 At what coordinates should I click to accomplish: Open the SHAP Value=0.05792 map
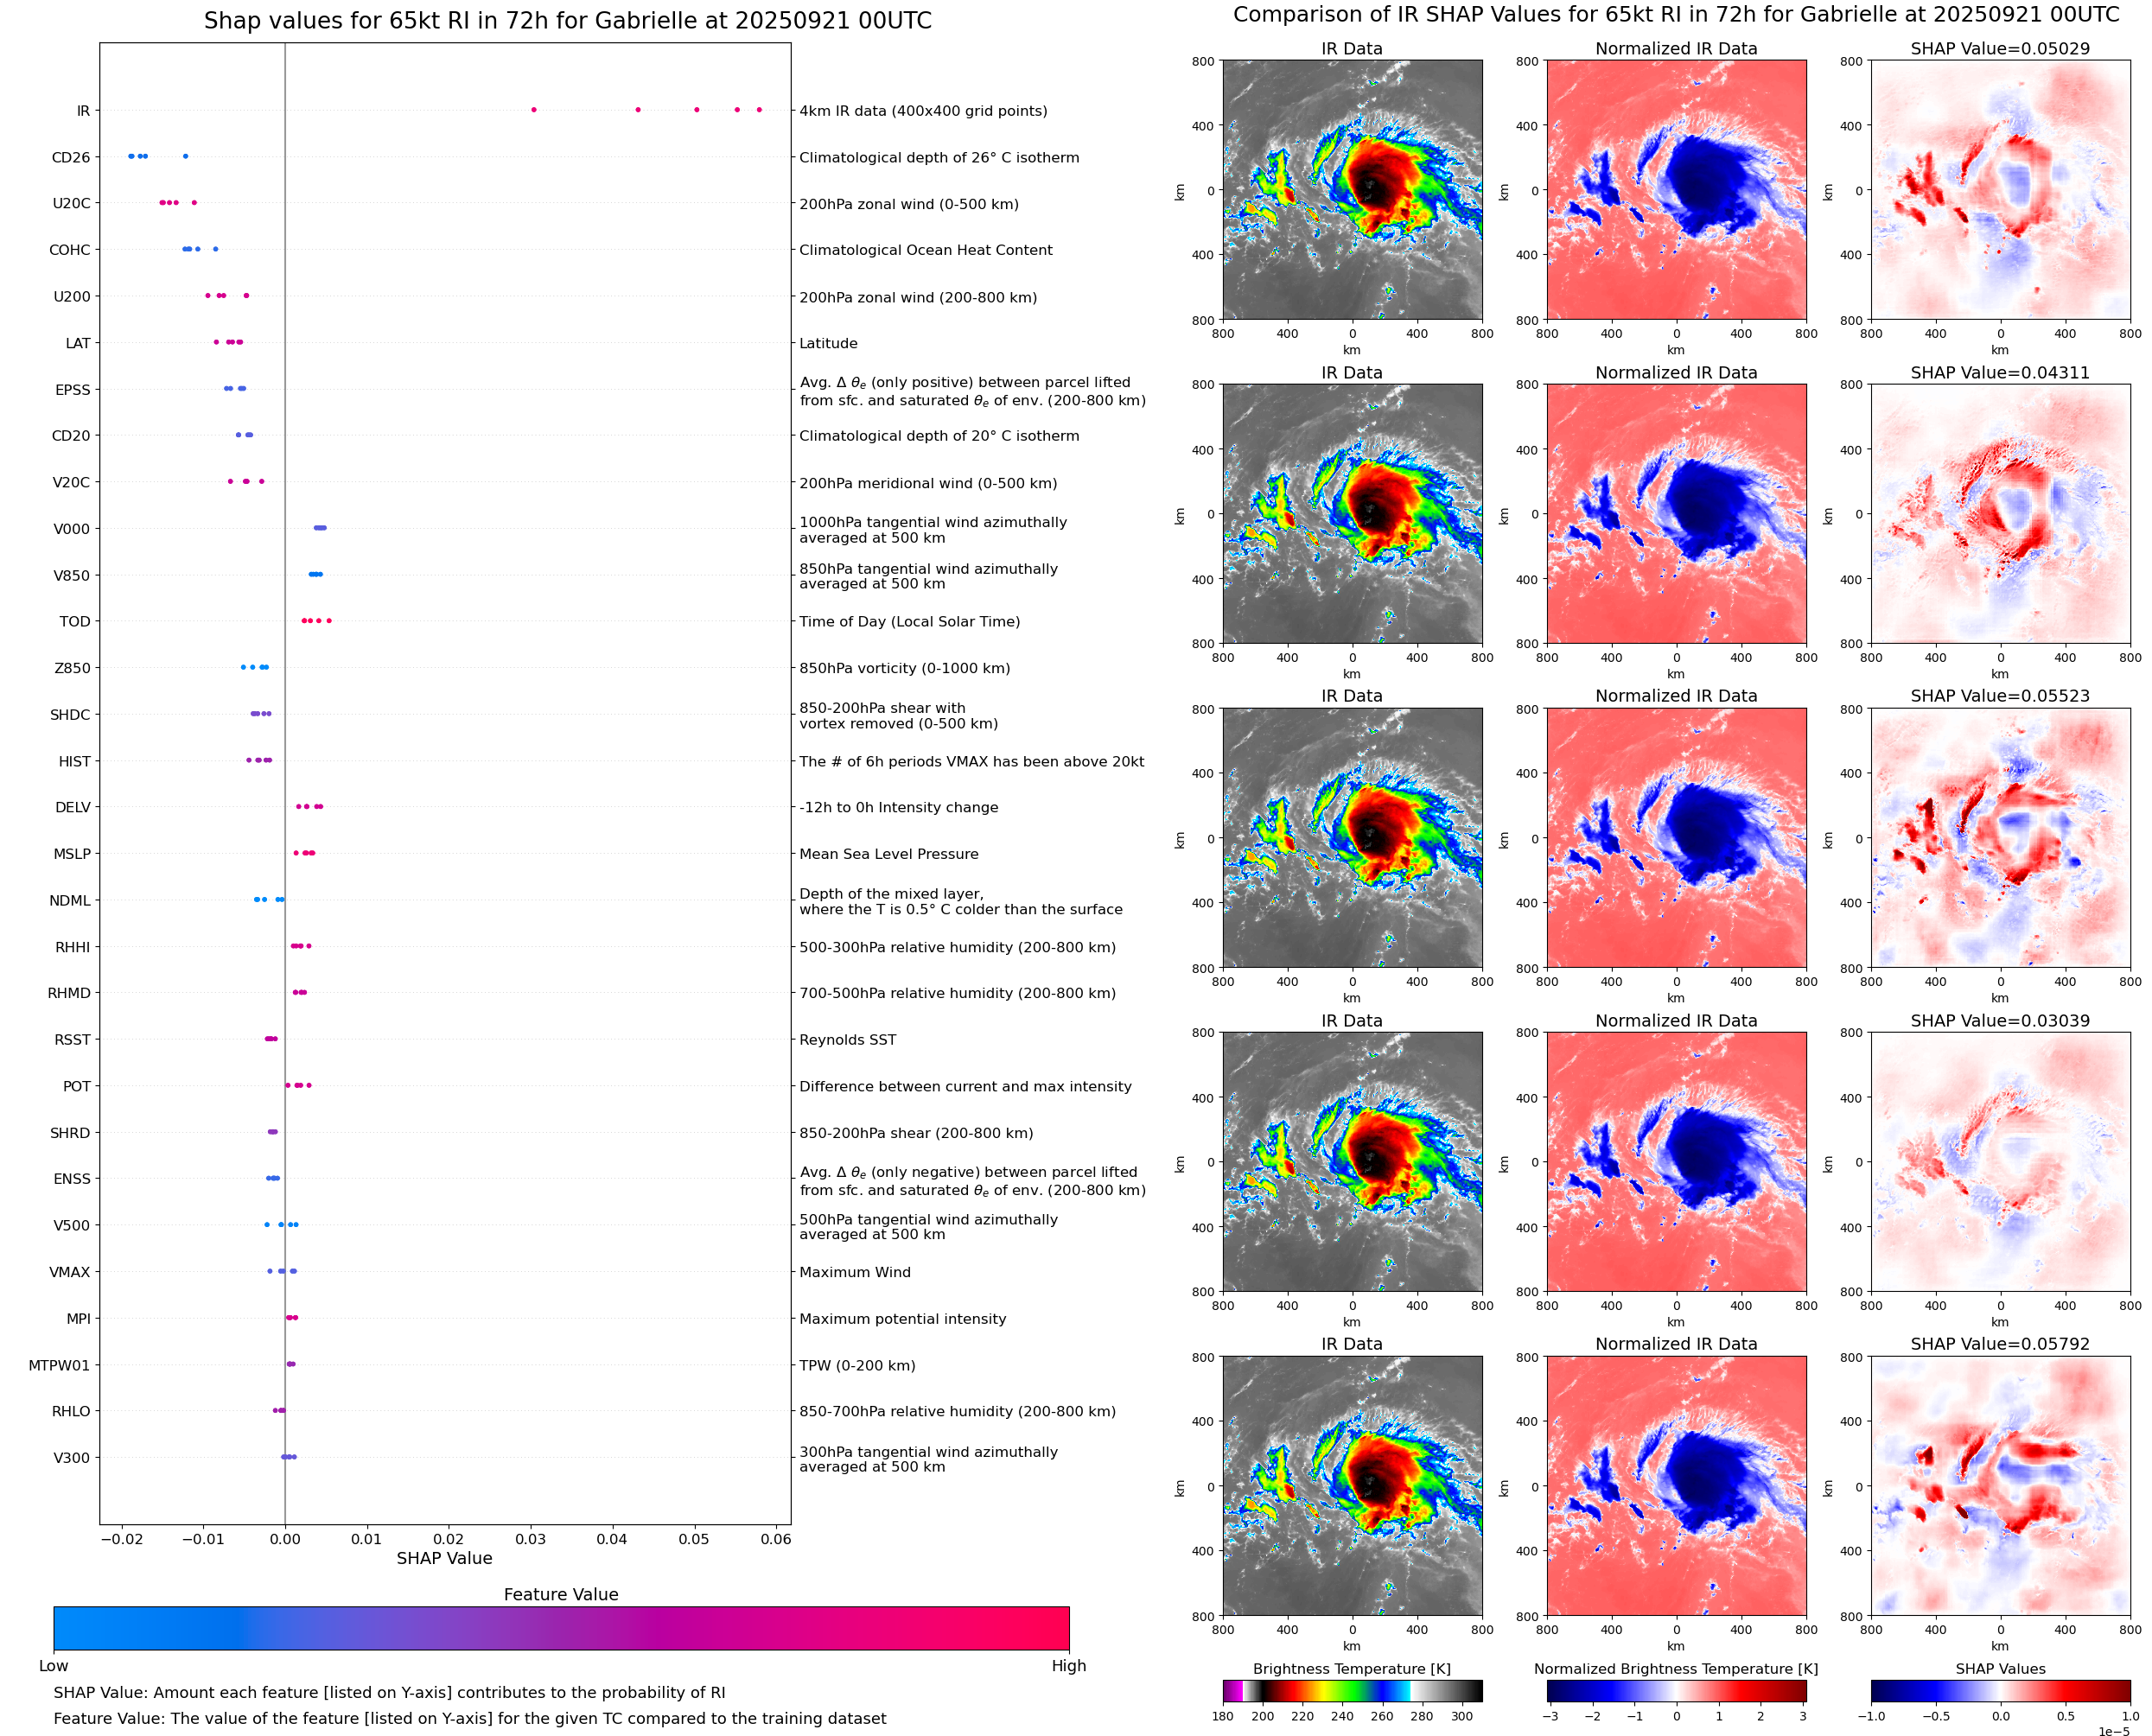2000,1485
